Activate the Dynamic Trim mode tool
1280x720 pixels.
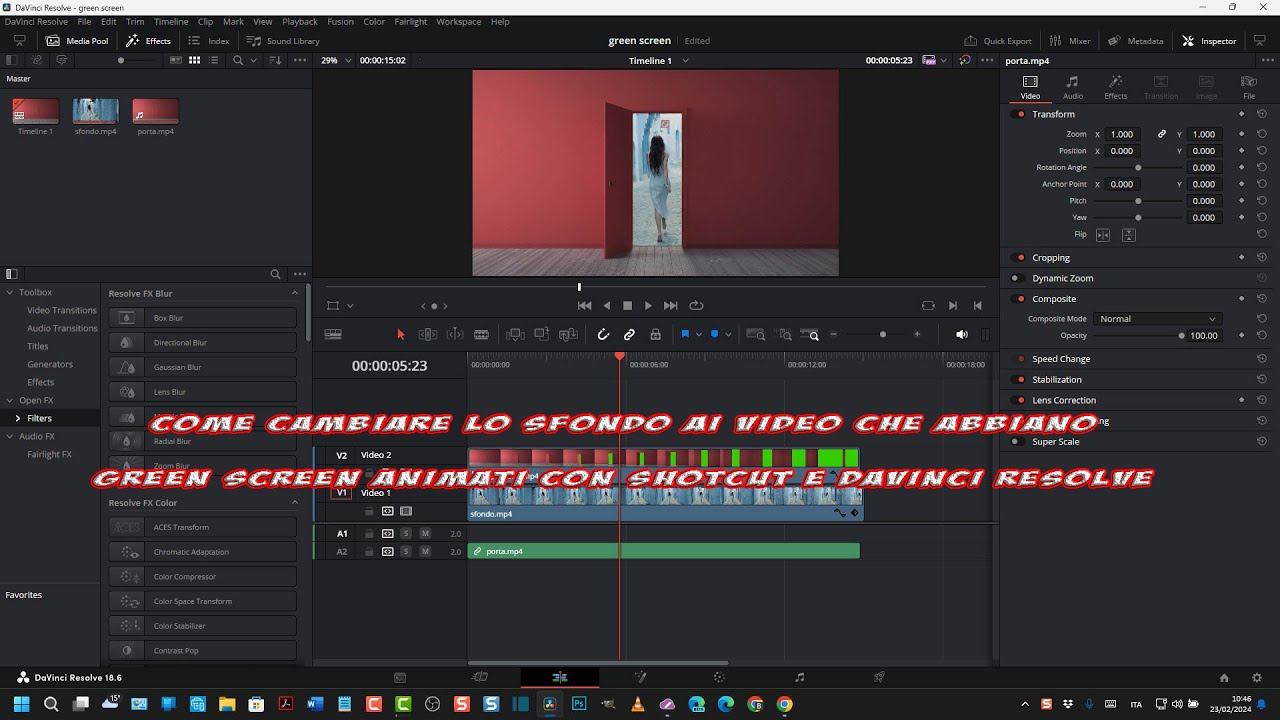(x=455, y=335)
